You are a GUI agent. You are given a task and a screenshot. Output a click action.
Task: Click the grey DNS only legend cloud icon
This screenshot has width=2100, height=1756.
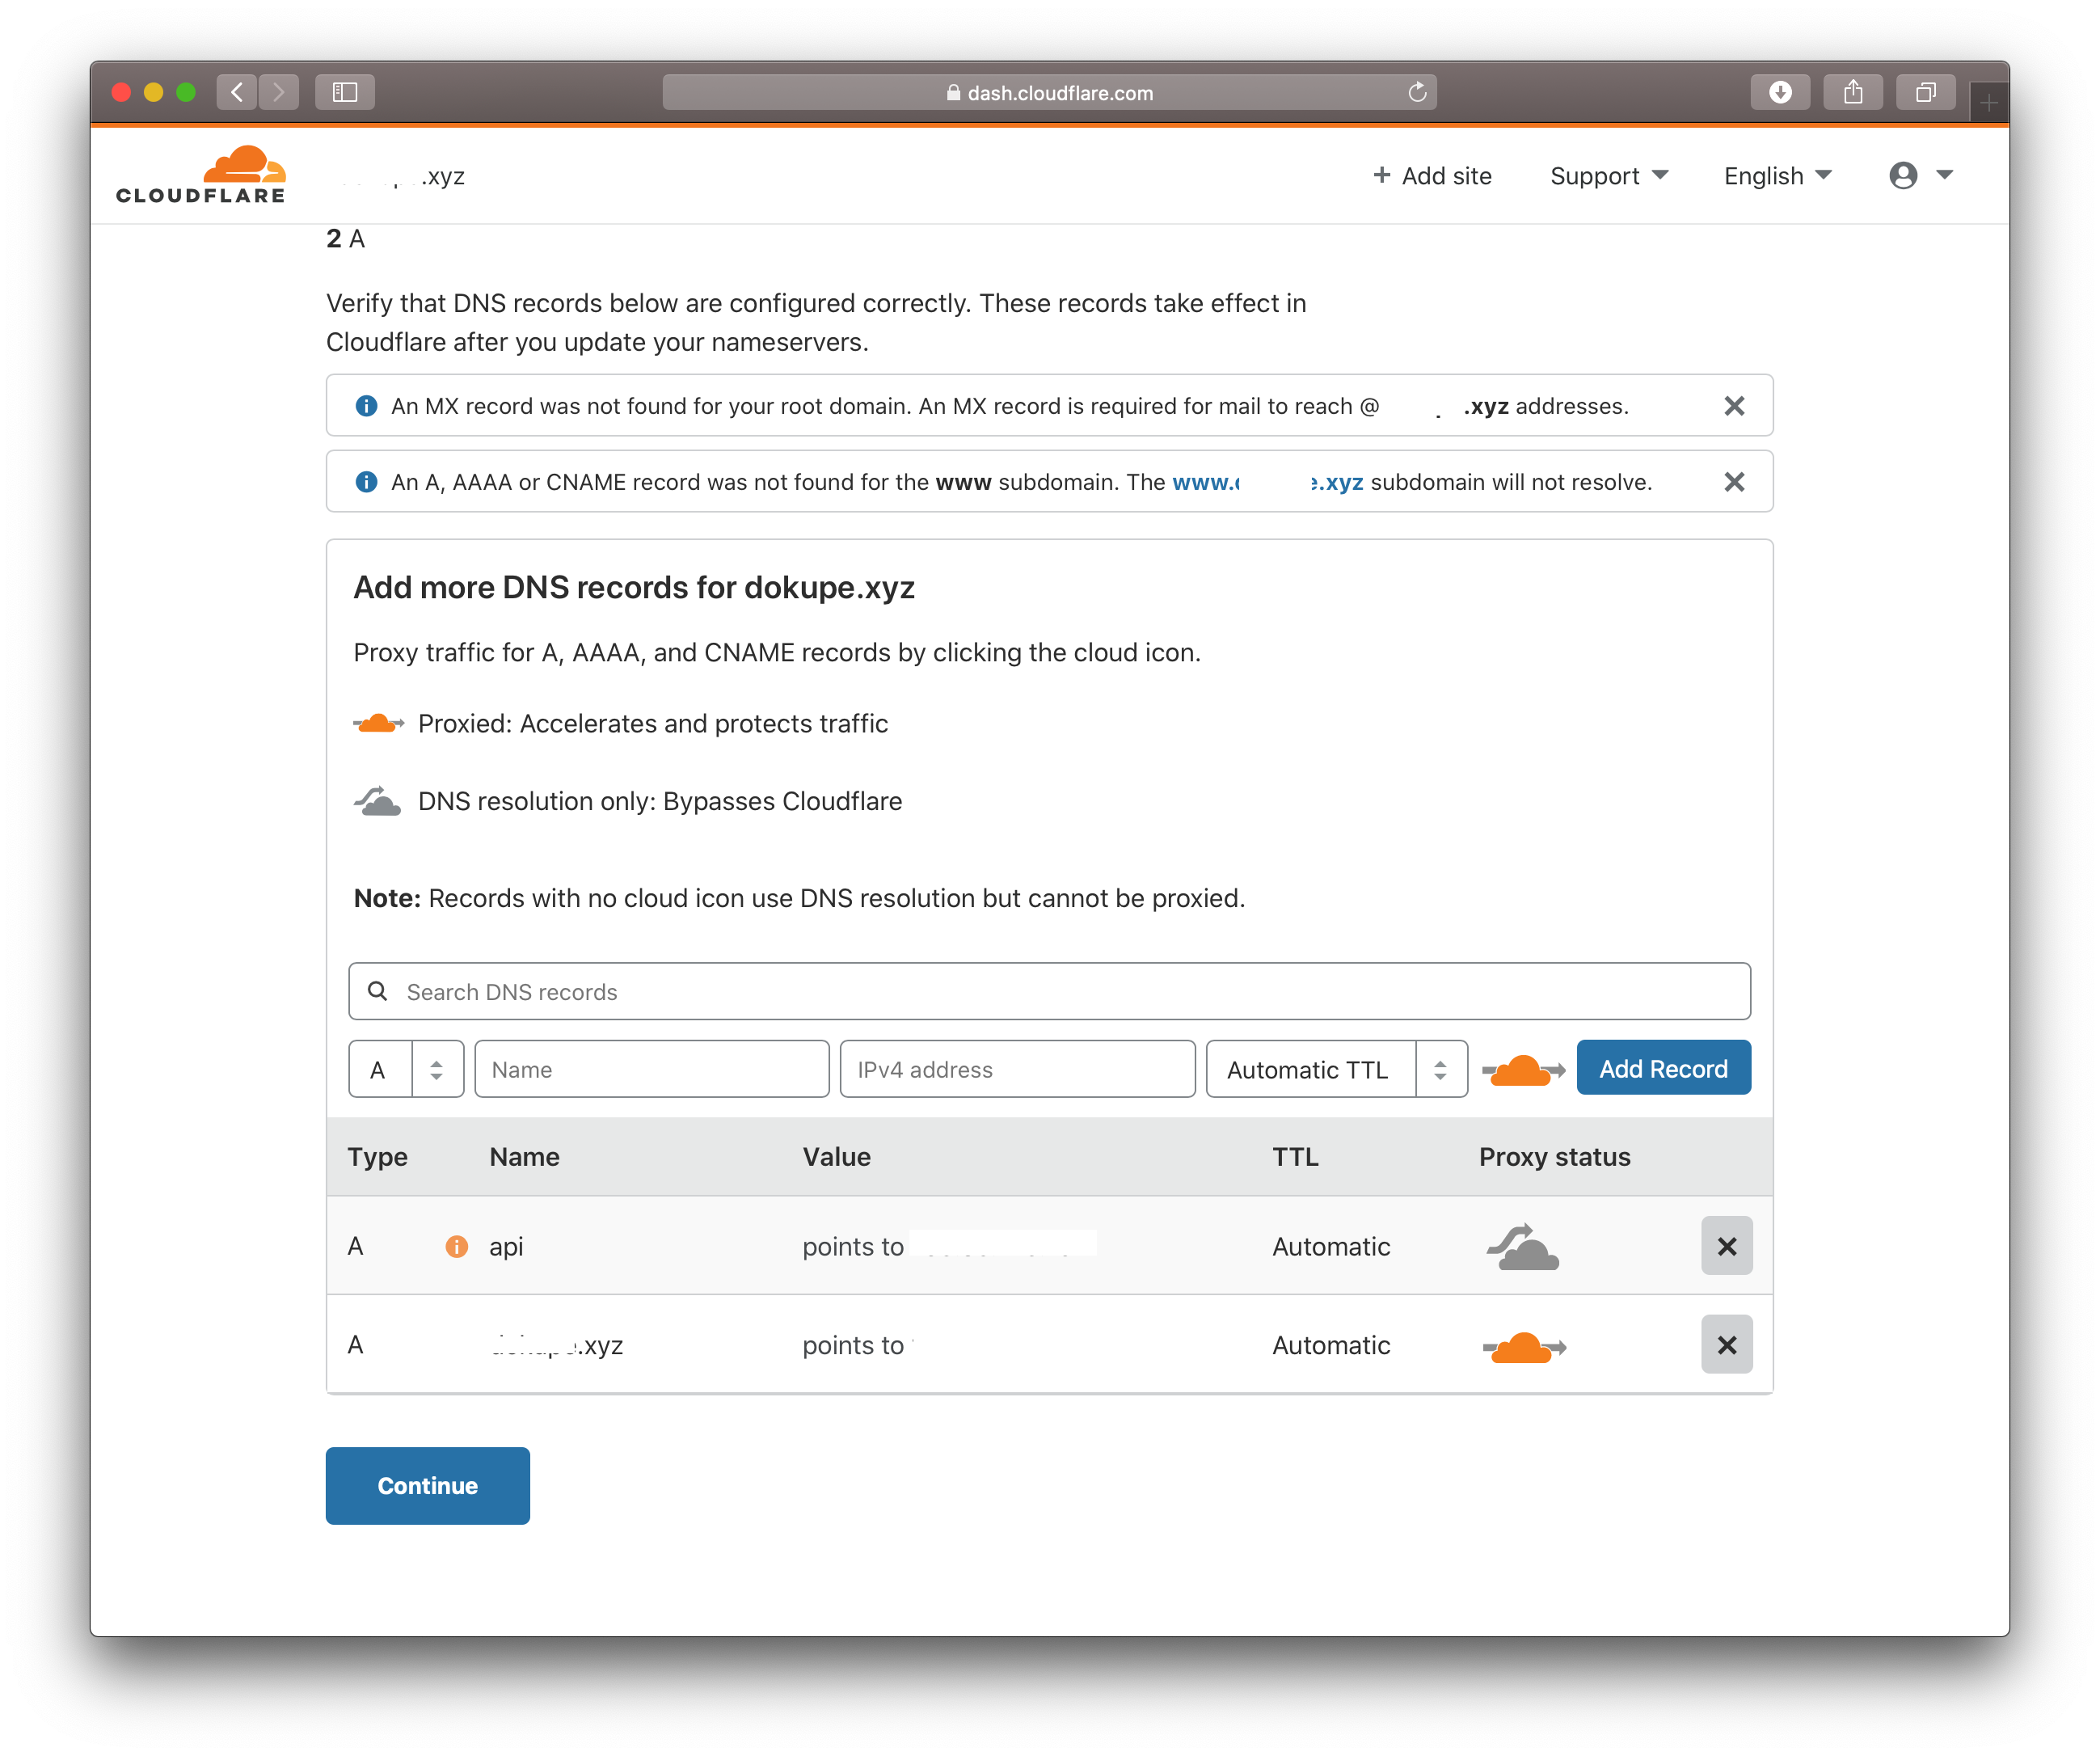tap(377, 800)
